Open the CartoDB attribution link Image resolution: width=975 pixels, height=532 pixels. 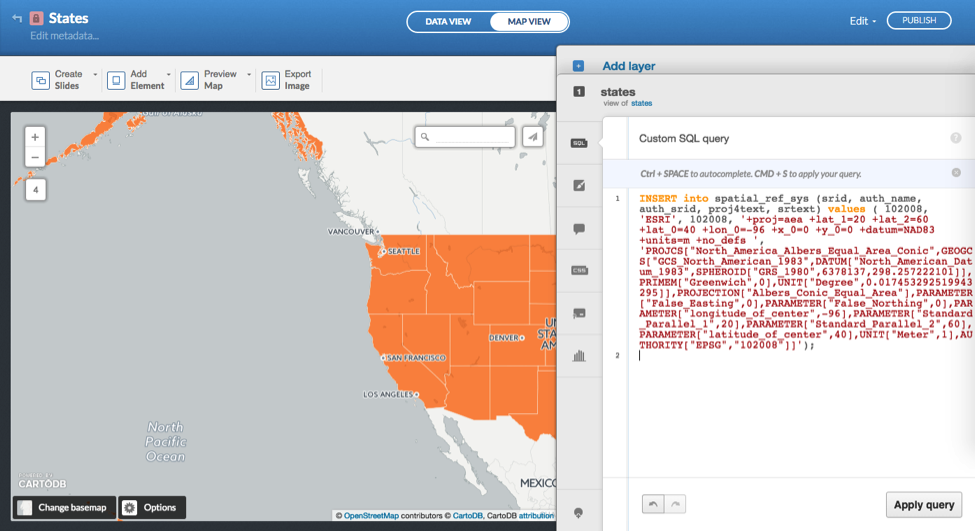(467, 515)
